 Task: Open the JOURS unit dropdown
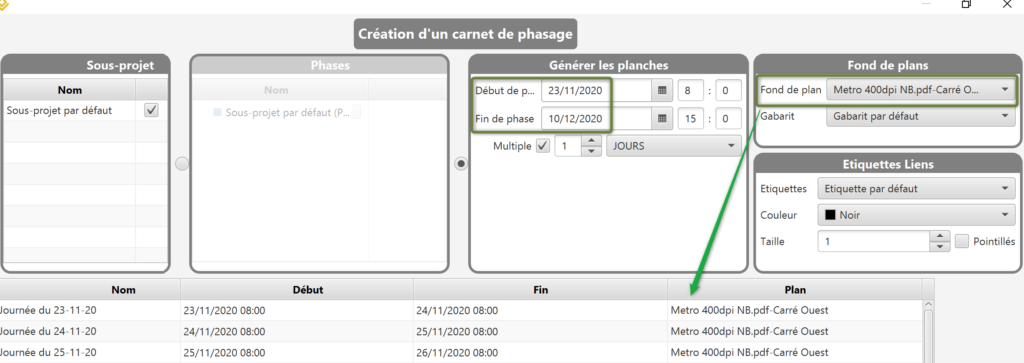[x=674, y=146]
